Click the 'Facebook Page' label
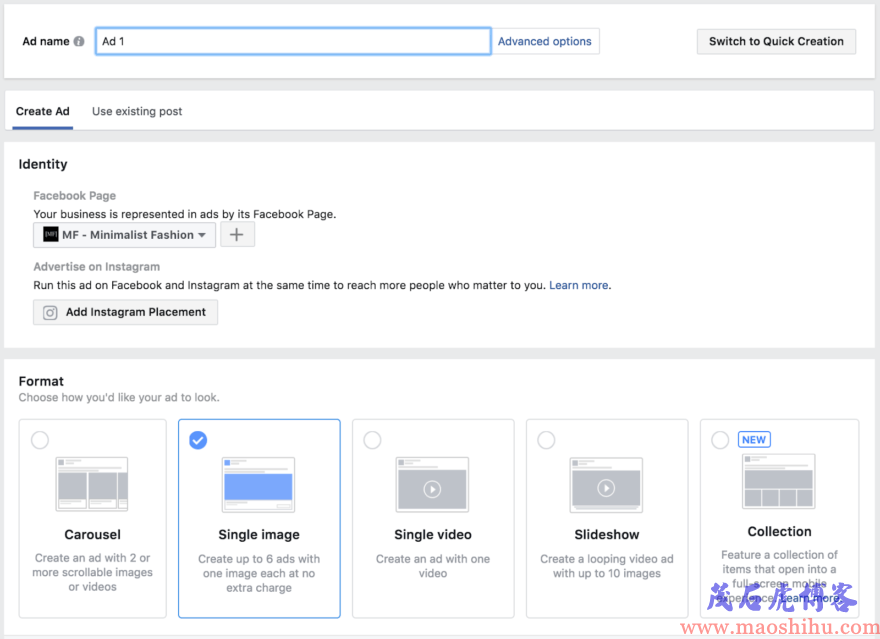Screen dimensions: 880x639 tap(75, 196)
